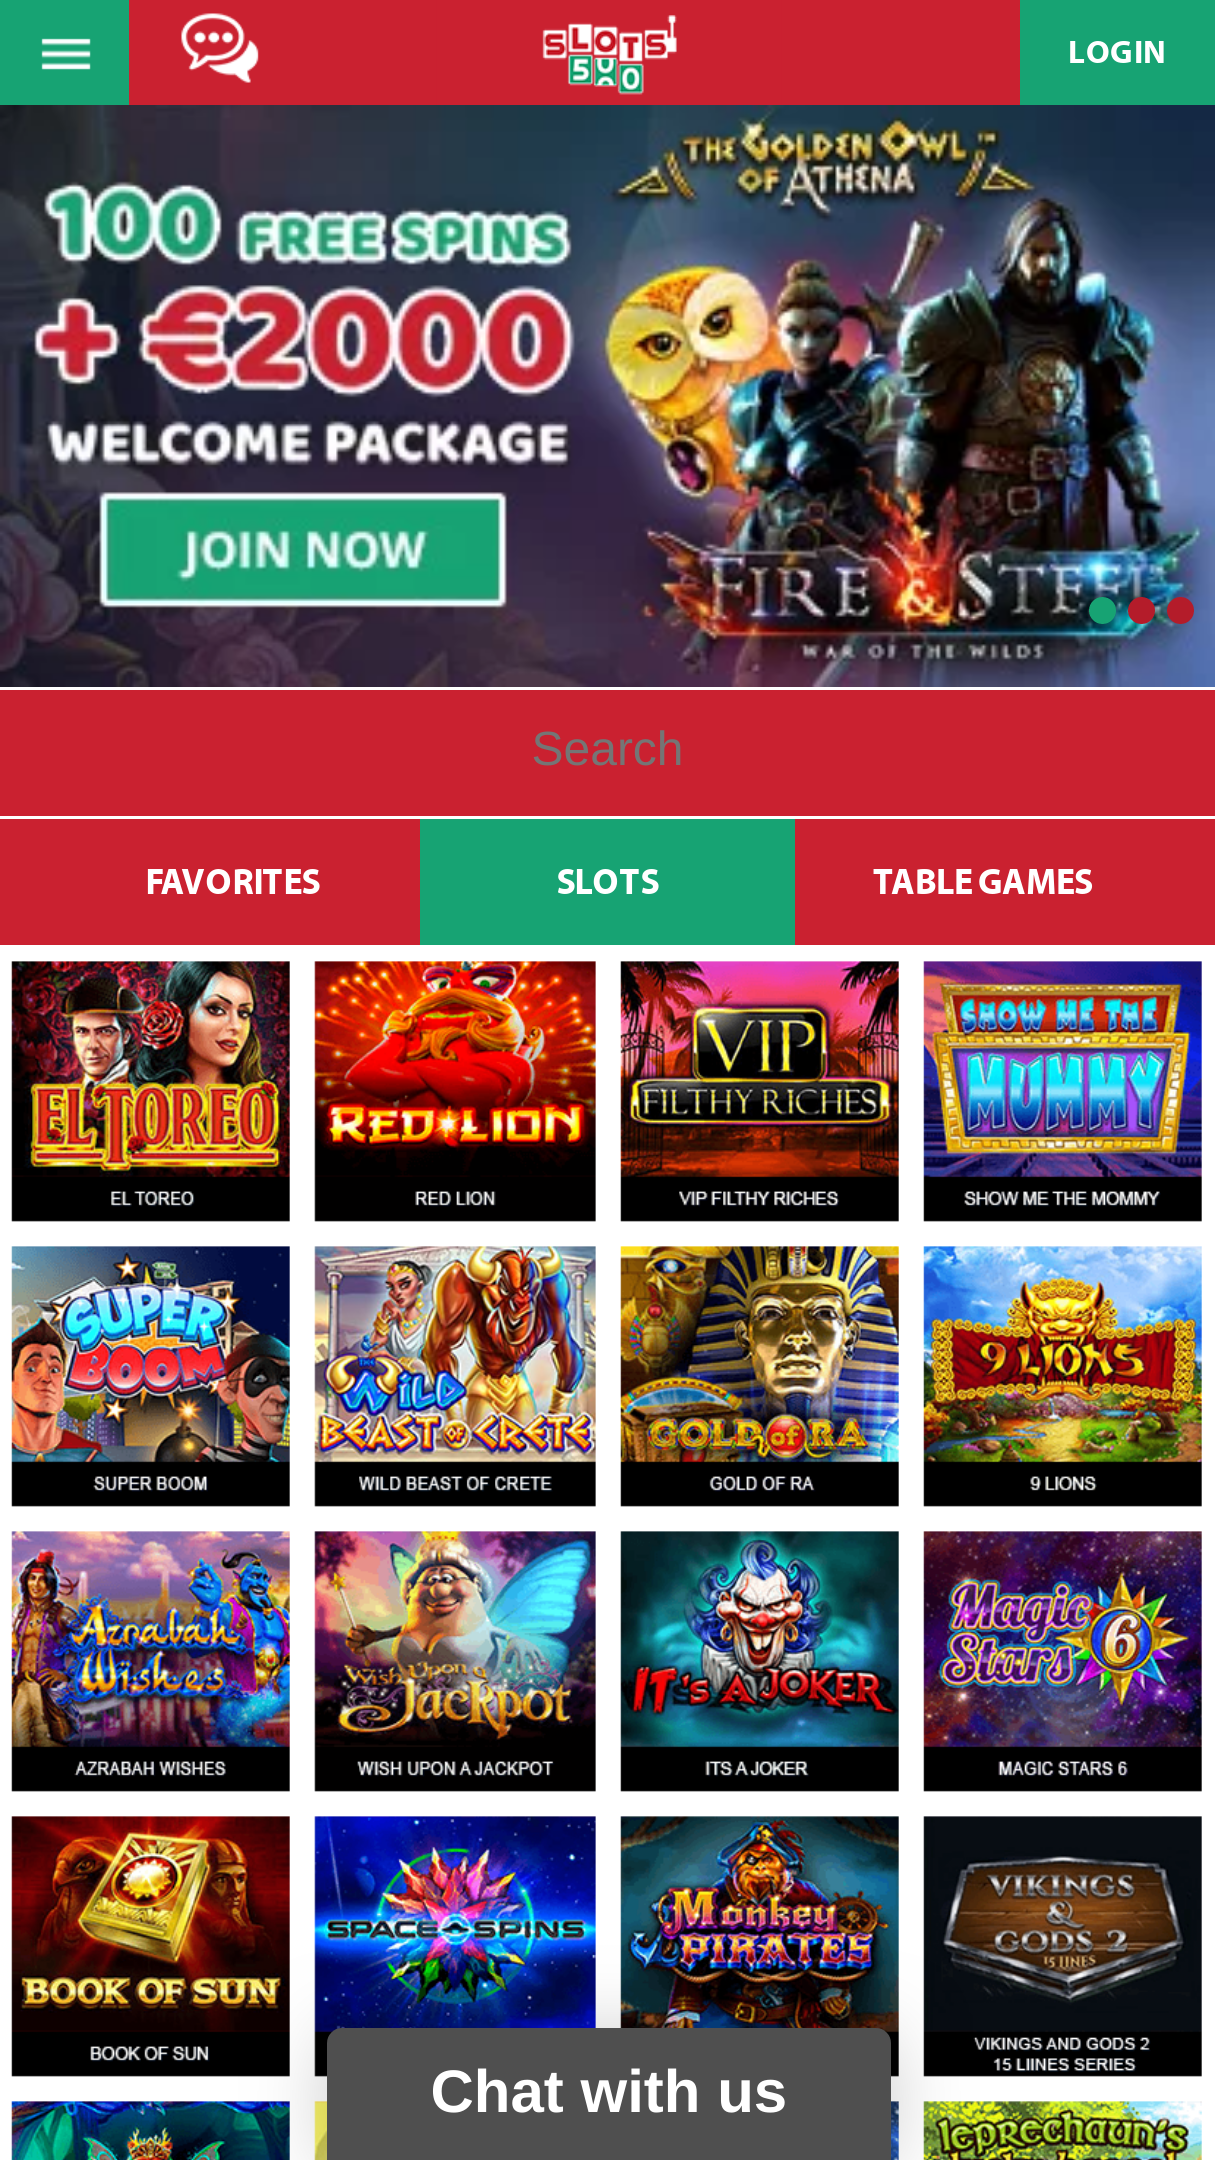Screen dimensions: 1215x2160
Task: Switch to the FAVORITES tab
Action: tap(233, 882)
